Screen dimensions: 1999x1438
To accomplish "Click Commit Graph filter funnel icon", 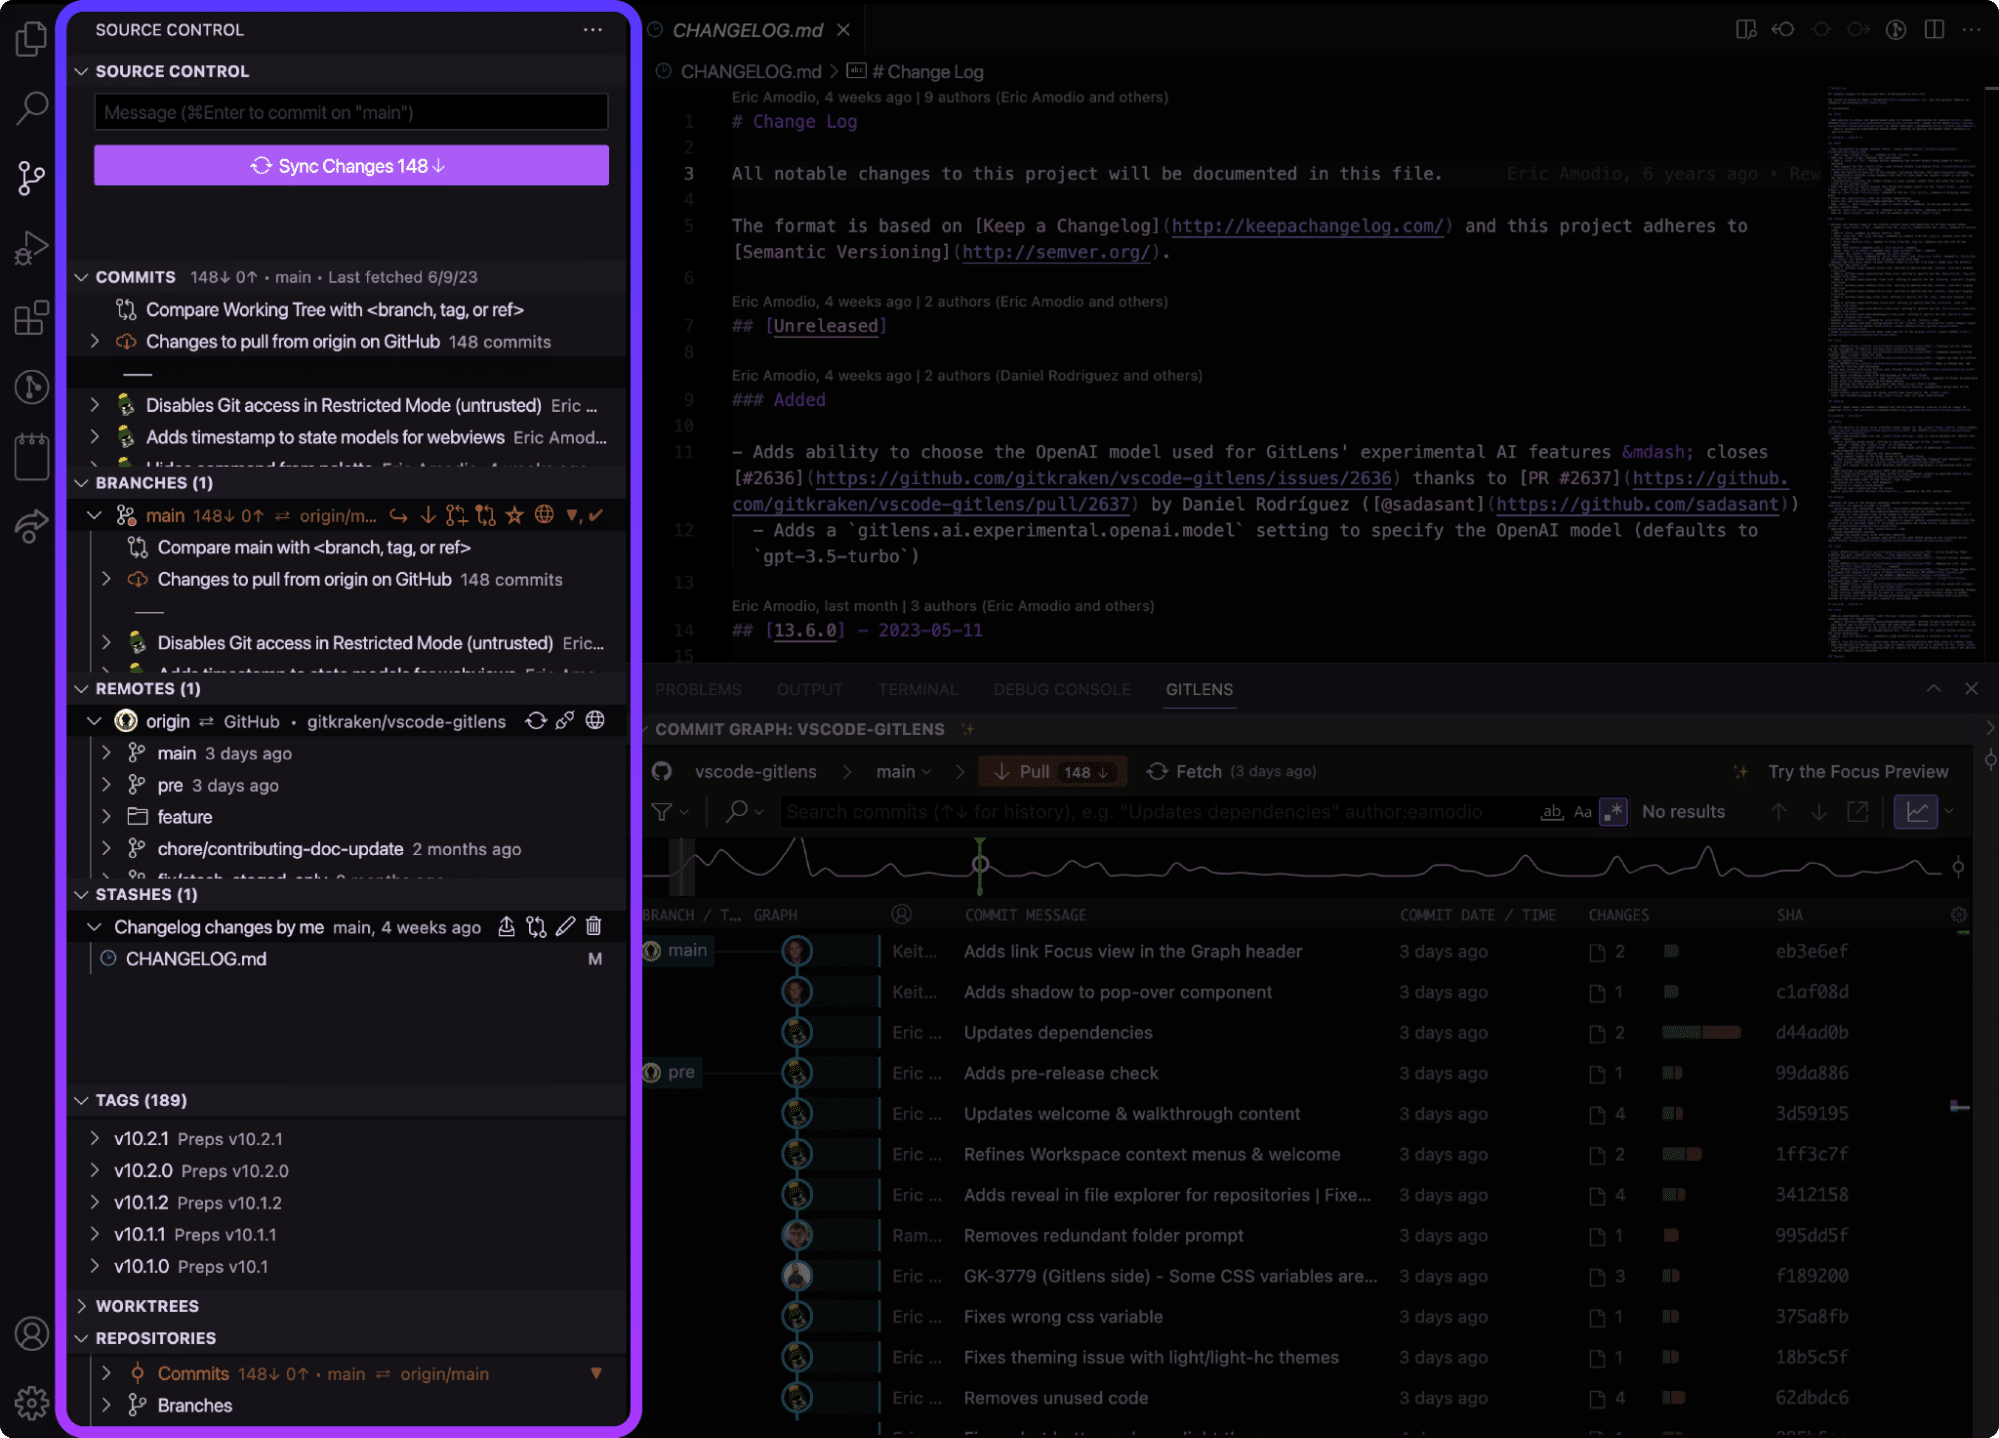I will click(x=662, y=812).
